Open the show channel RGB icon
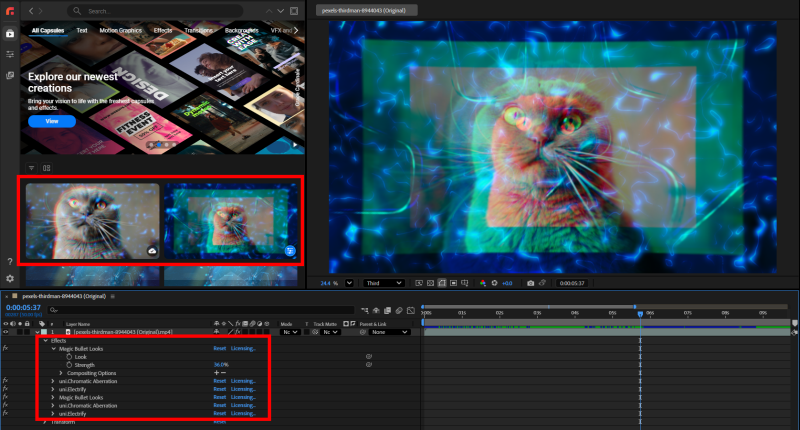Image resolution: width=800 pixels, height=430 pixels. coord(483,283)
